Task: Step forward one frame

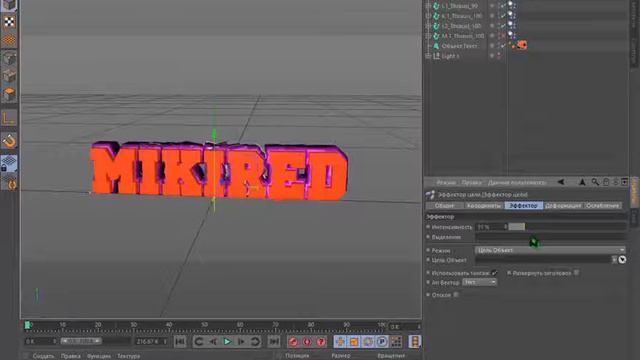Action: click(x=241, y=341)
